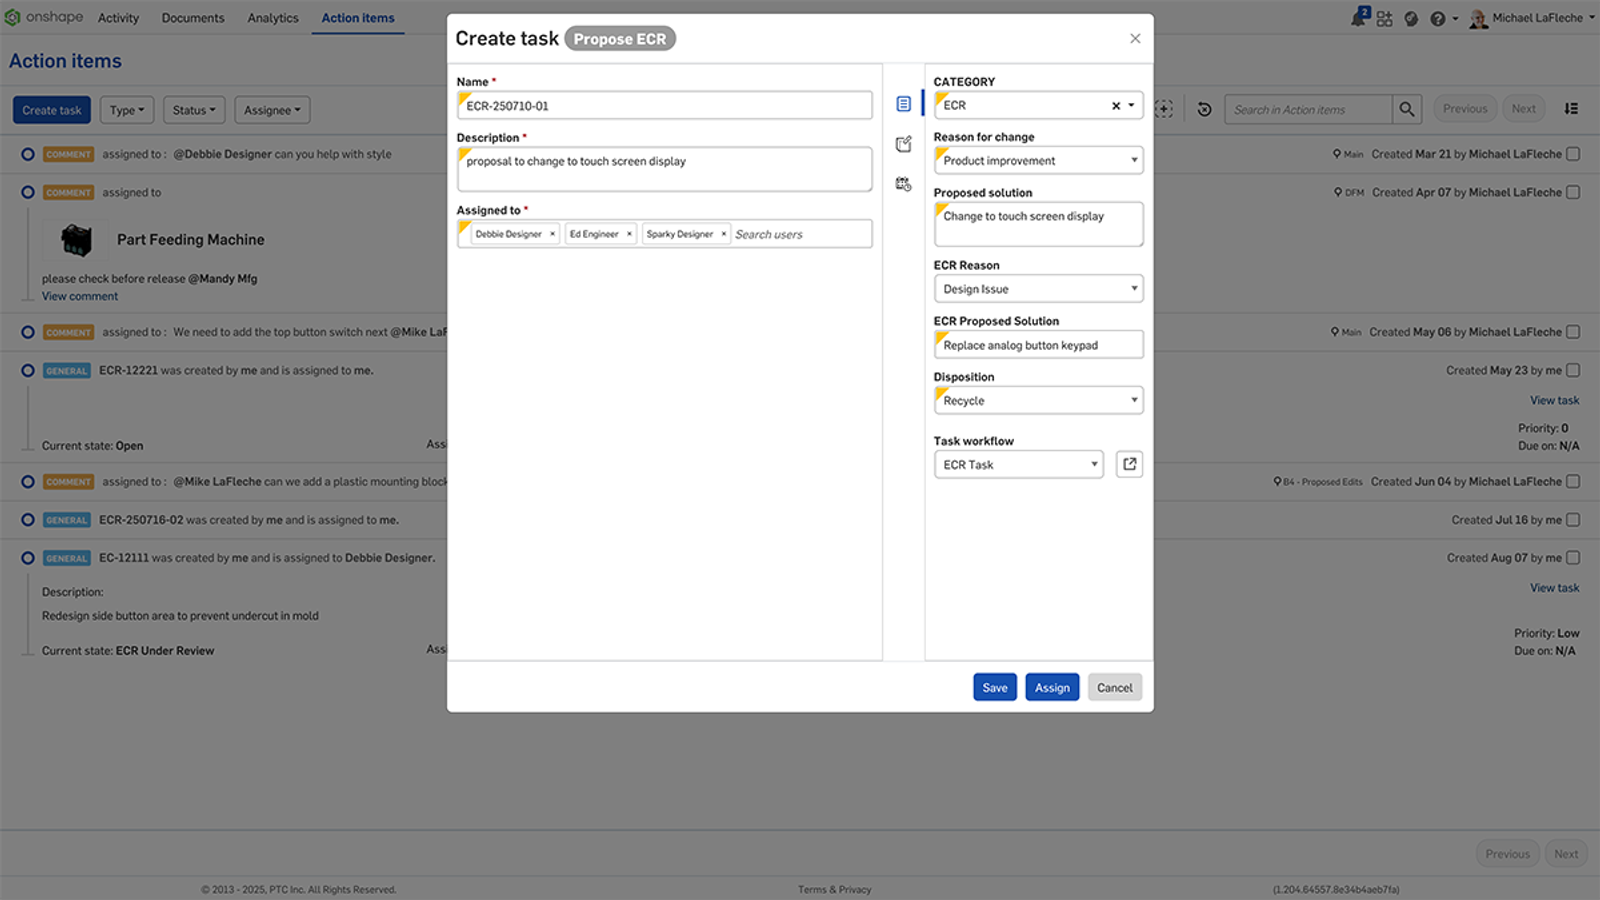Click the sort order icon beside Next
Viewport: 1600px width, 900px height.
pos(1571,108)
